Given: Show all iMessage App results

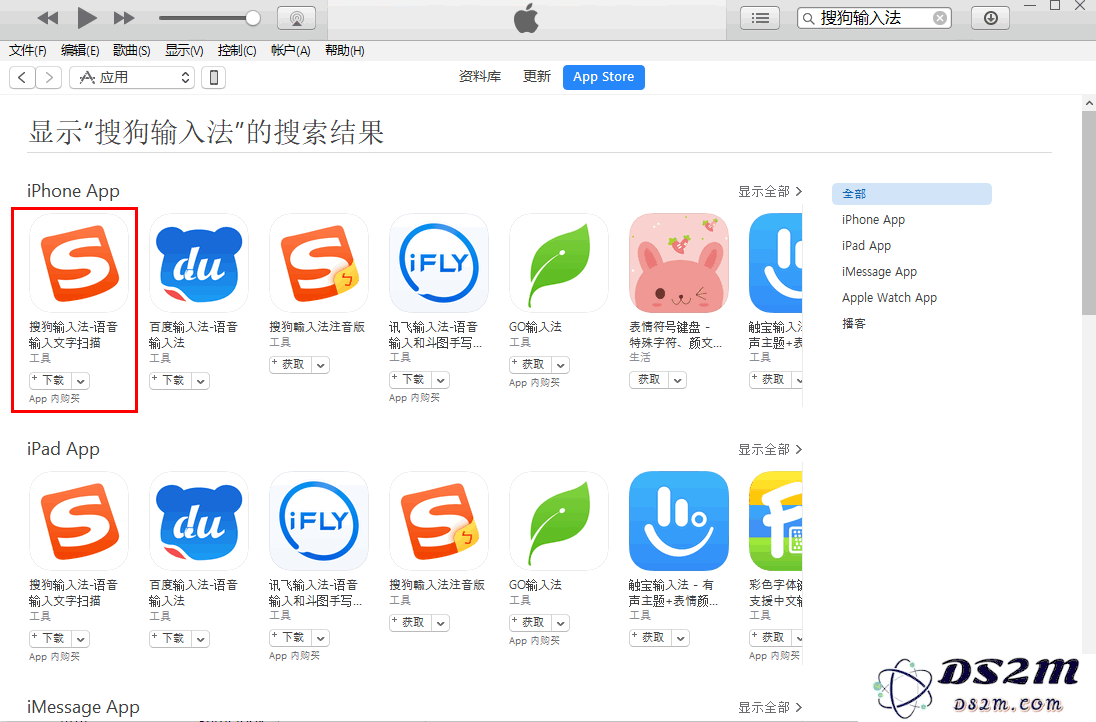Looking at the screenshot, I should click(x=770, y=707).
